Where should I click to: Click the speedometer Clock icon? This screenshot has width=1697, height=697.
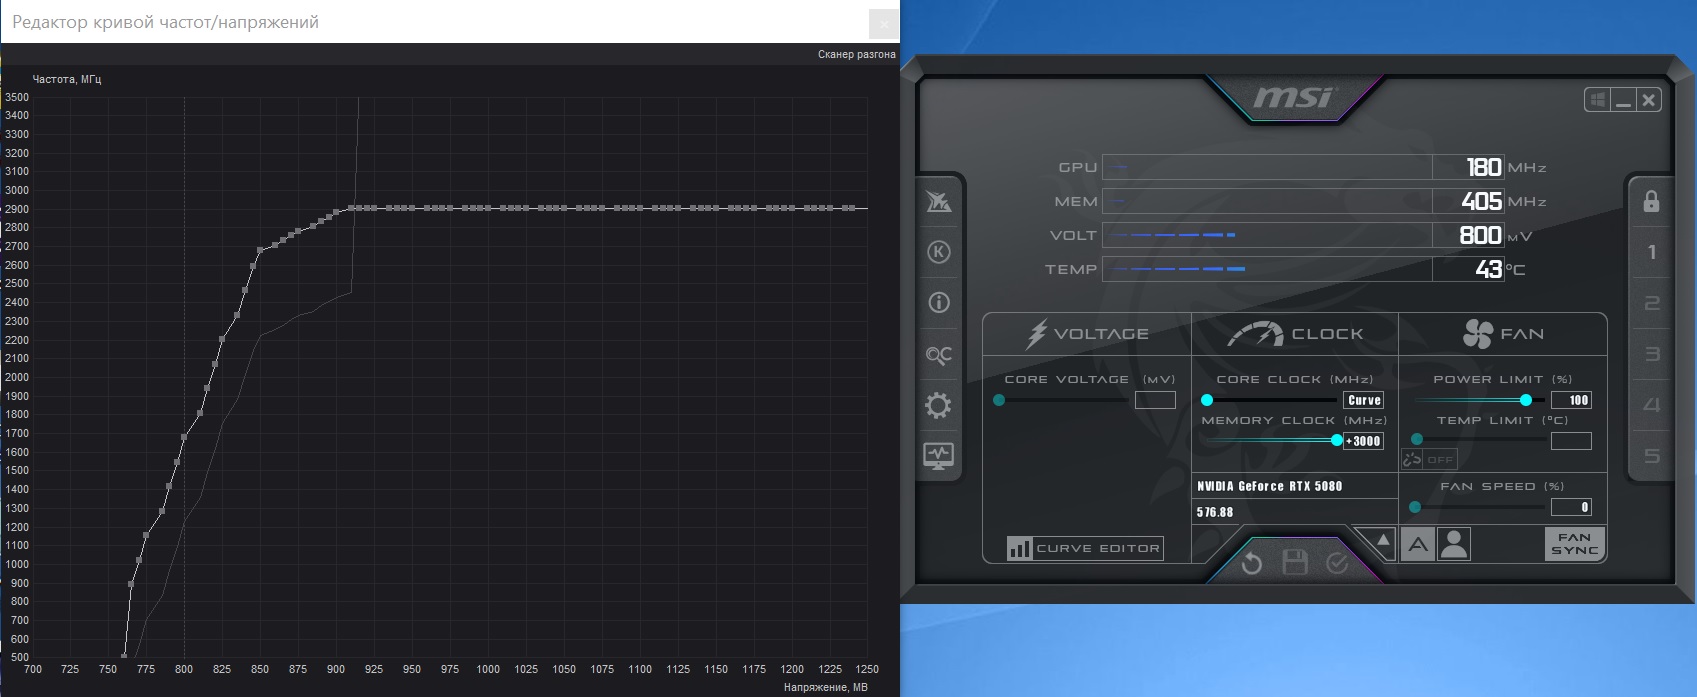1255,334
